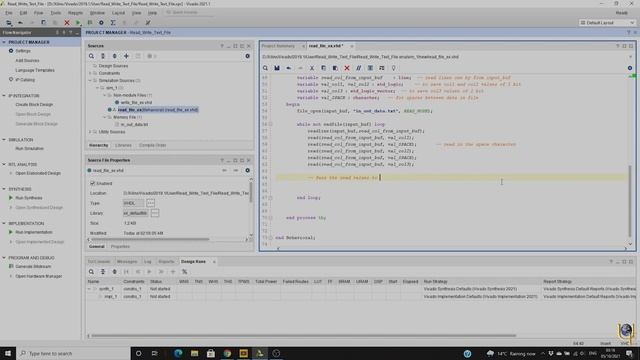Collapse PROGRAM AND DEBUG section
The image size is (640, 360).
(x=4, y=258)
